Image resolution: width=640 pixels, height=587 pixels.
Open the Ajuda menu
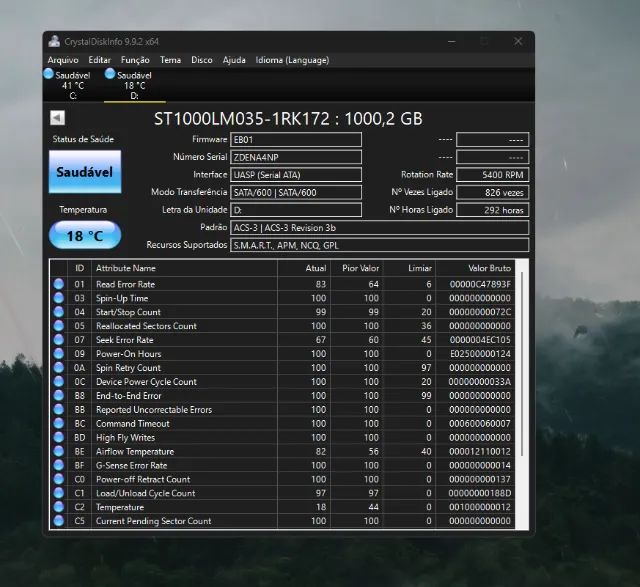point(234,60)
